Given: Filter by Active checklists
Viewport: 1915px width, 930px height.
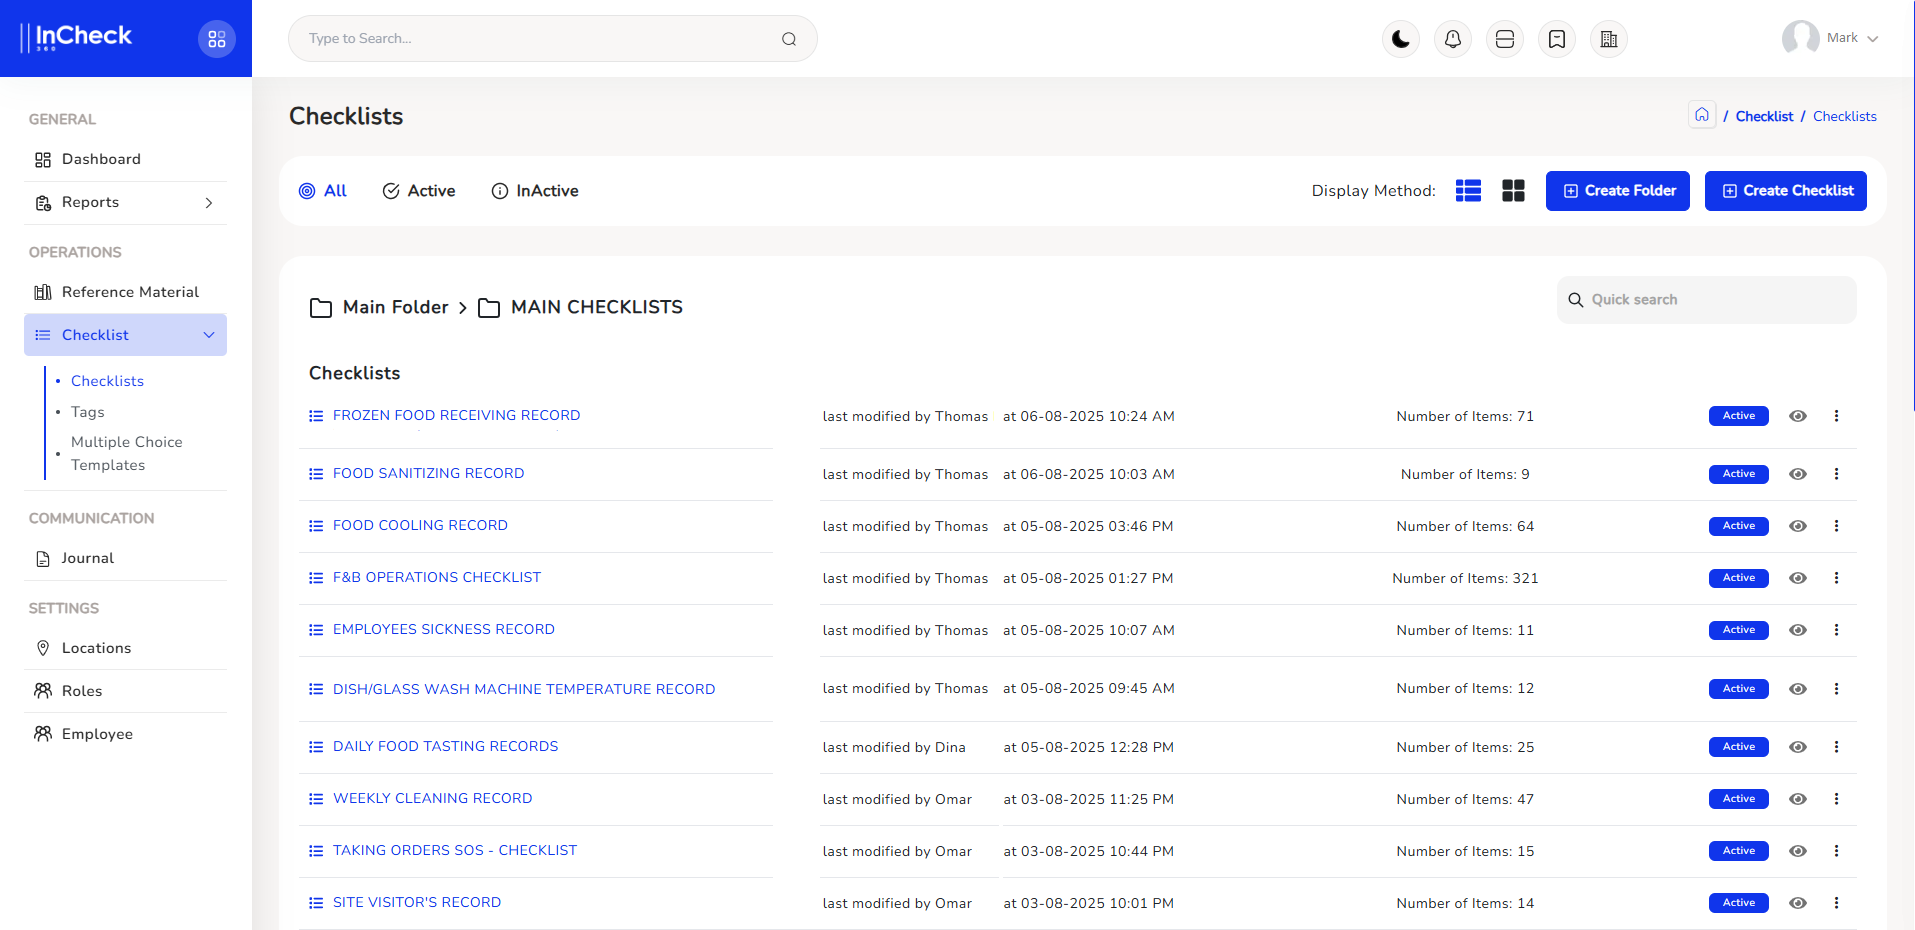Looking at the screenshot, I should pyautogui.click(x=419, y=191).
